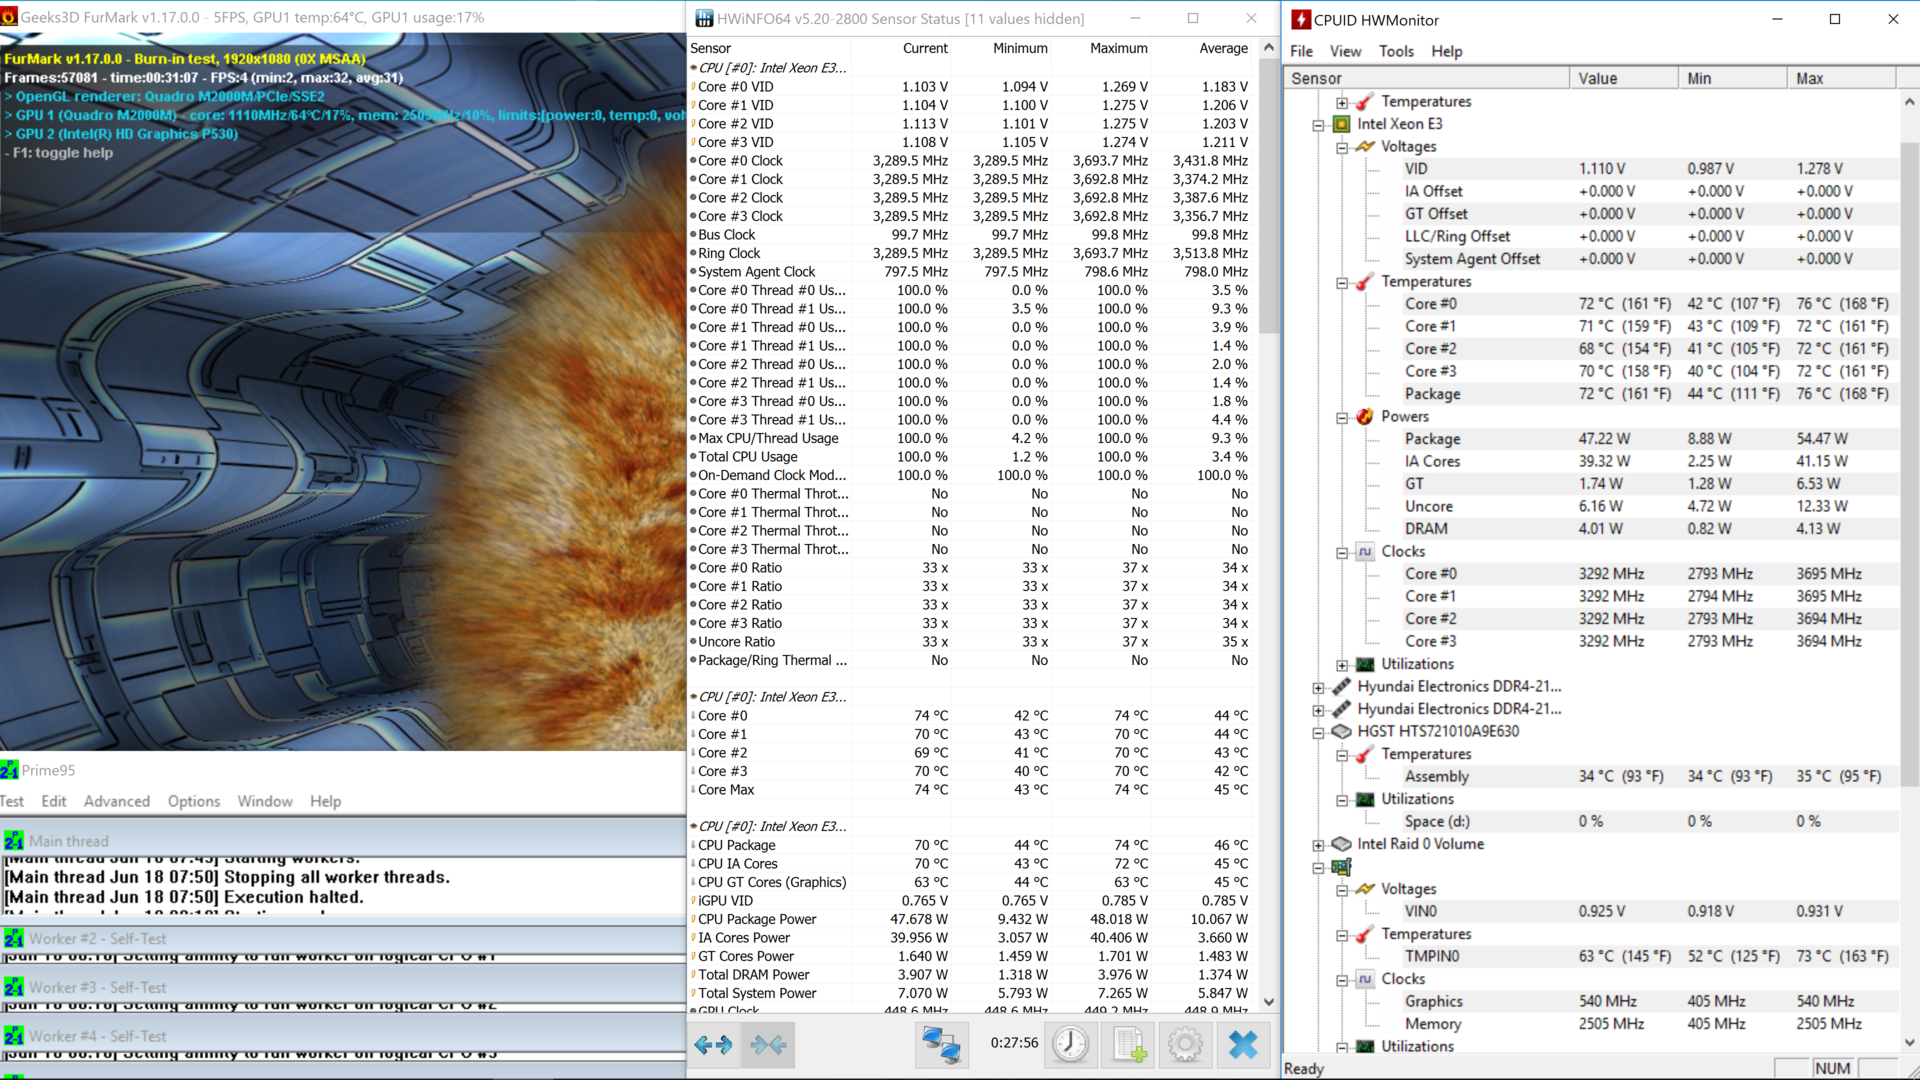Select Uncore power row in HWMonitor

pyautogui.click(x=1592, y=507)
